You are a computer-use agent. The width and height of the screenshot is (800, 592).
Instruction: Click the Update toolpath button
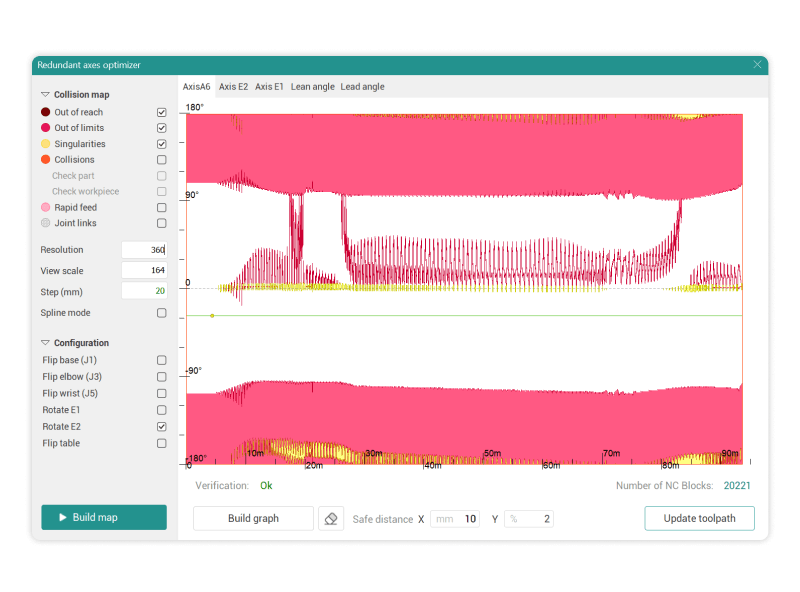pos(699,518)
